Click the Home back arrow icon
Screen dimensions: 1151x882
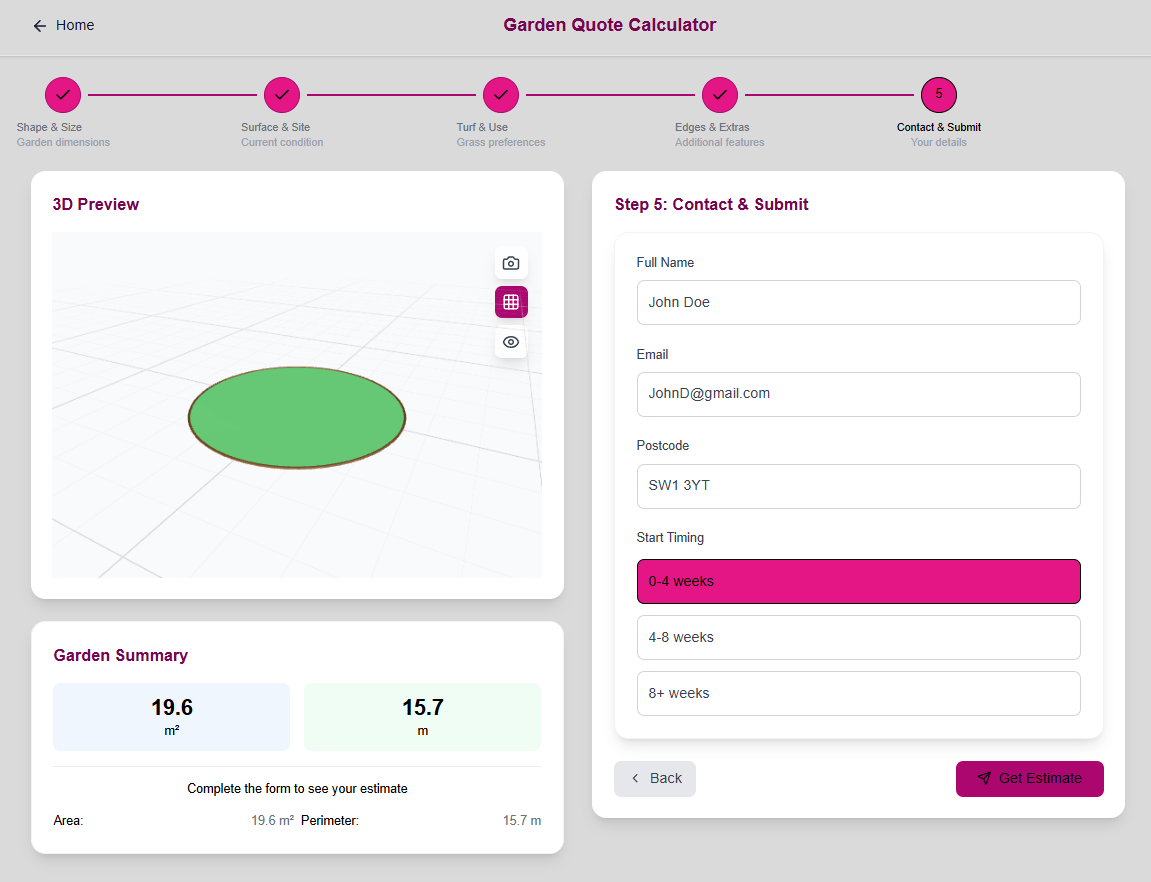(40, 26)
